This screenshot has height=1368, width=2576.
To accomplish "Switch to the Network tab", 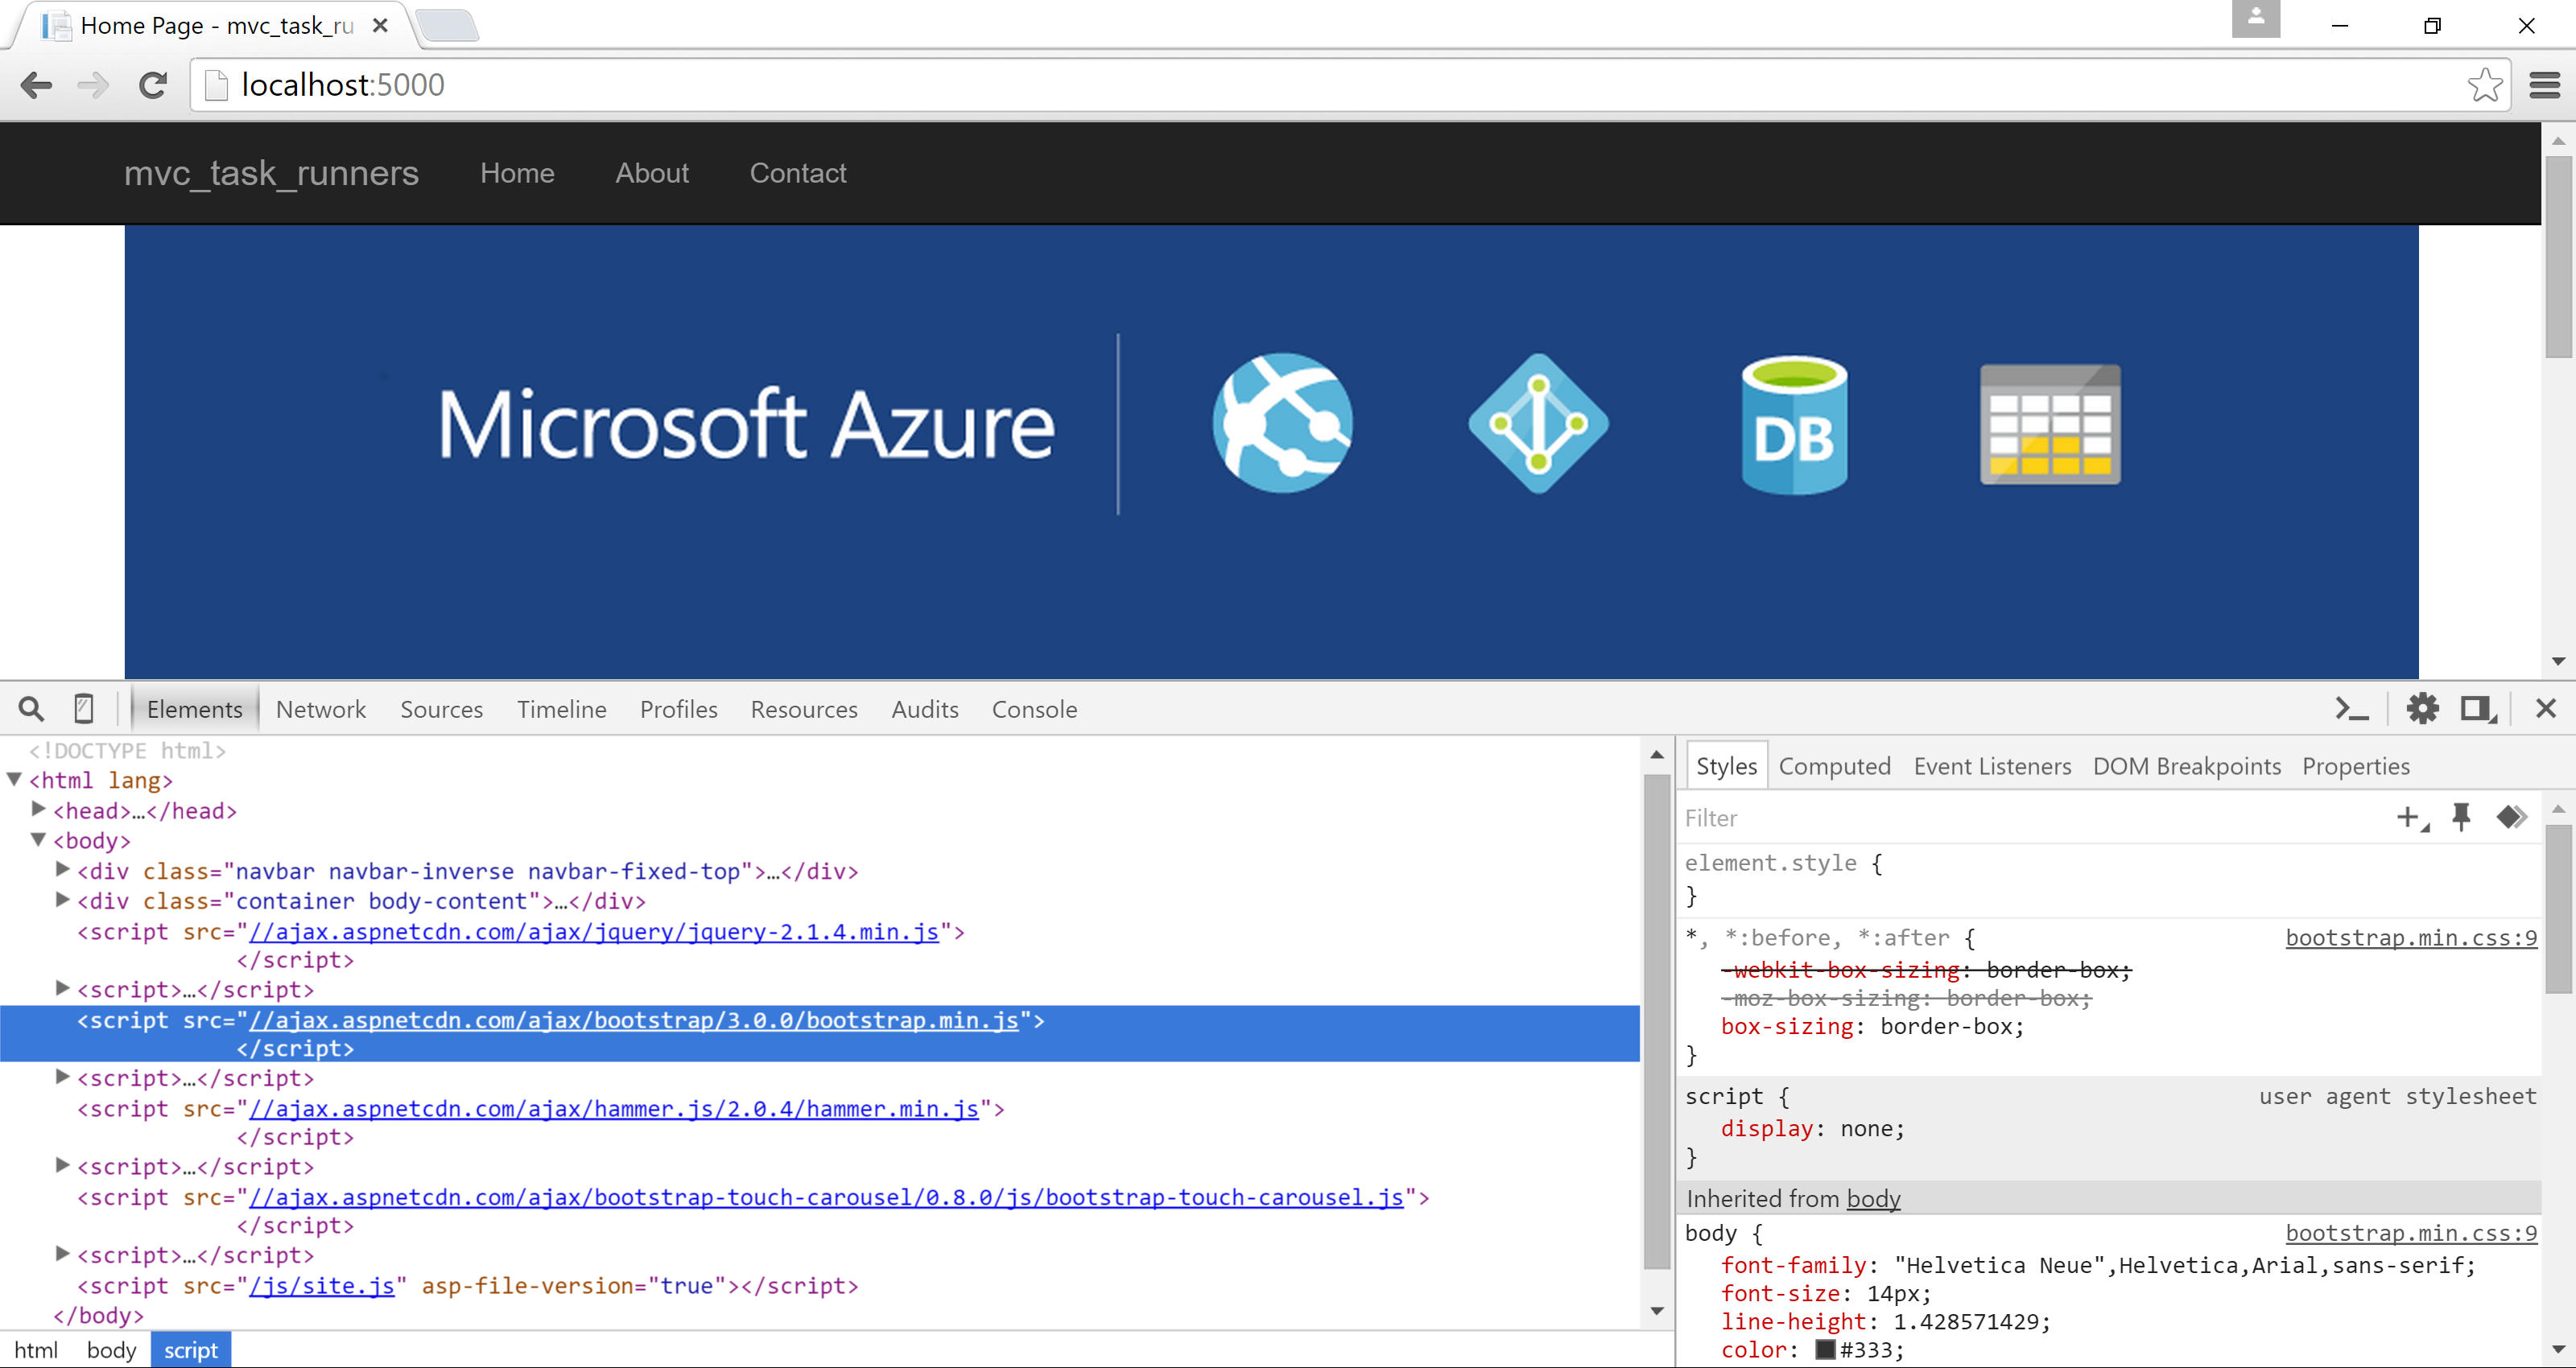I will click(x=320, y=709).
